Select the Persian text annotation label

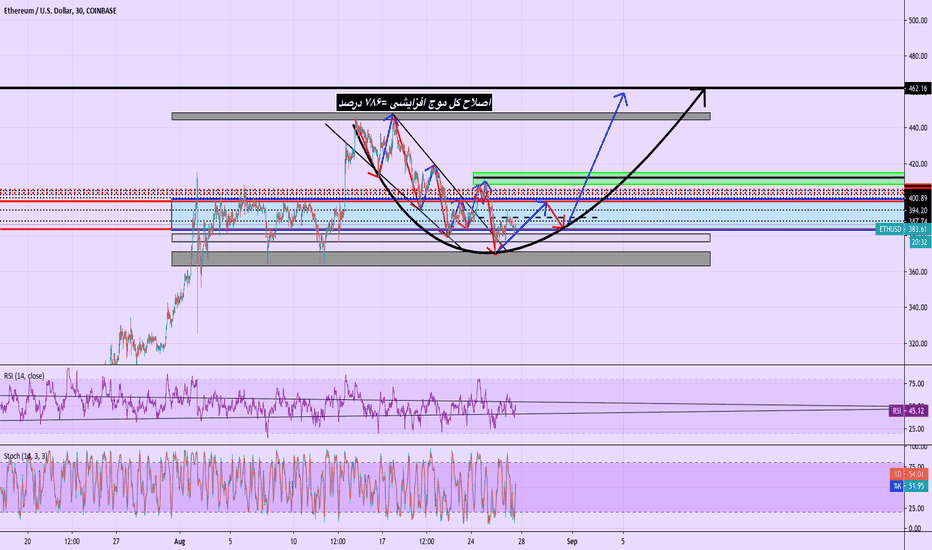414,103
